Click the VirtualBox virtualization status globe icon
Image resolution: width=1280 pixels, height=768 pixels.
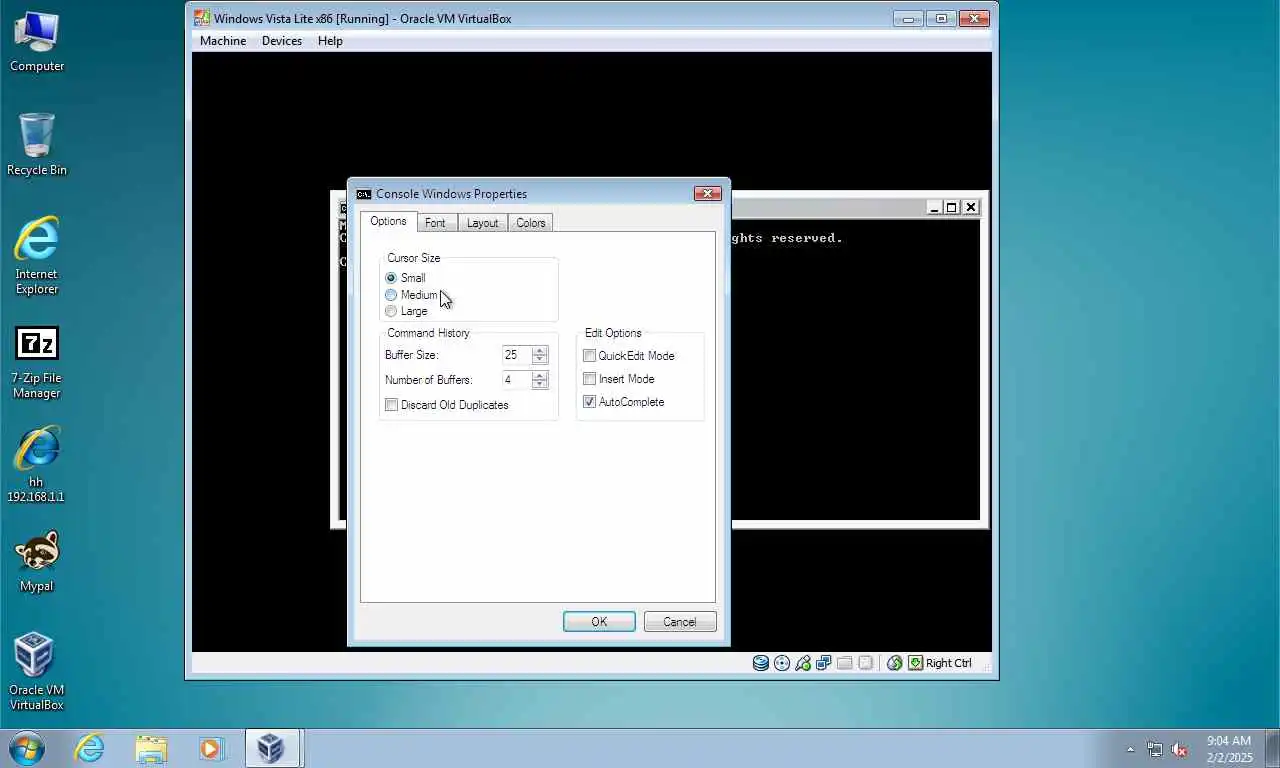[x=895, y=663]
